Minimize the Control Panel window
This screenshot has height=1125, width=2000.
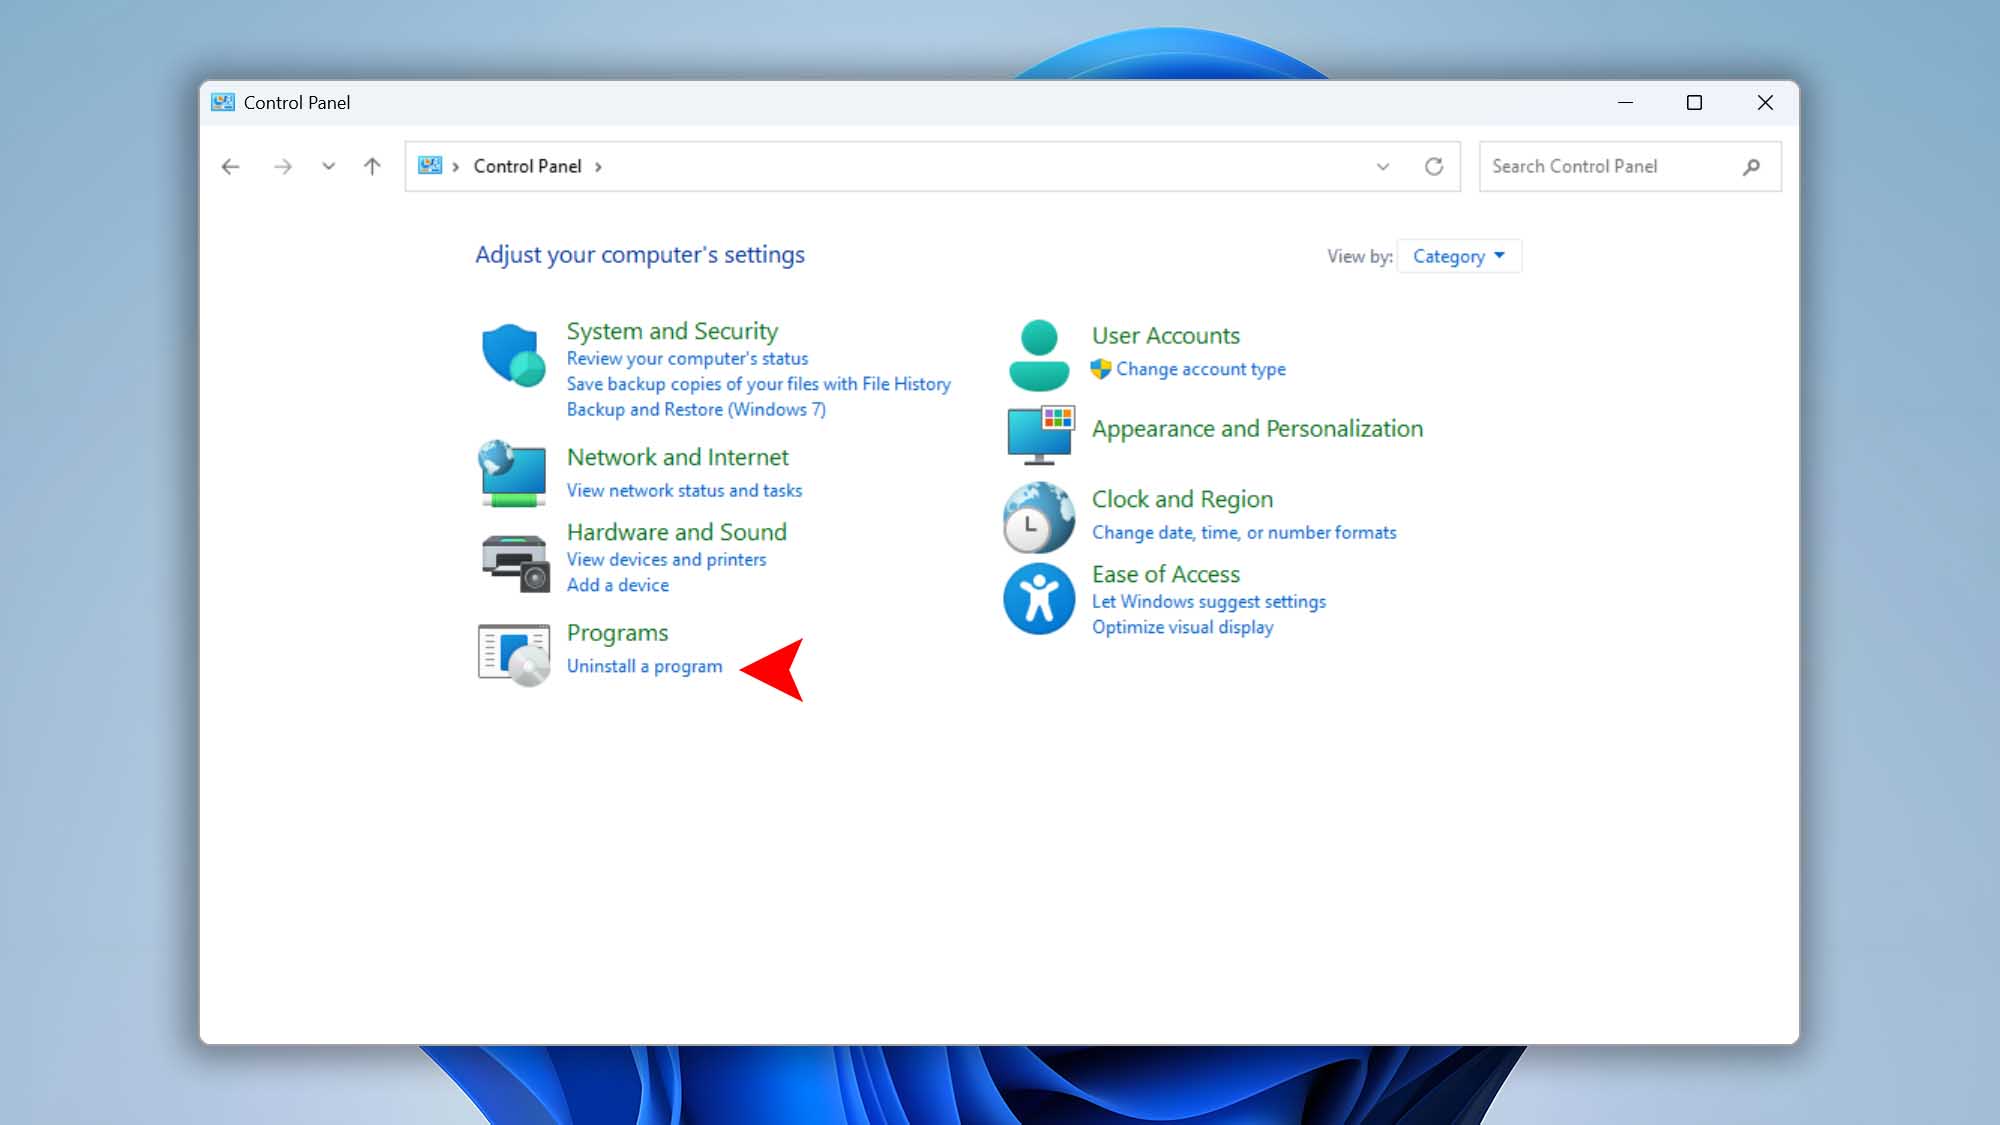pos(1625,102)
